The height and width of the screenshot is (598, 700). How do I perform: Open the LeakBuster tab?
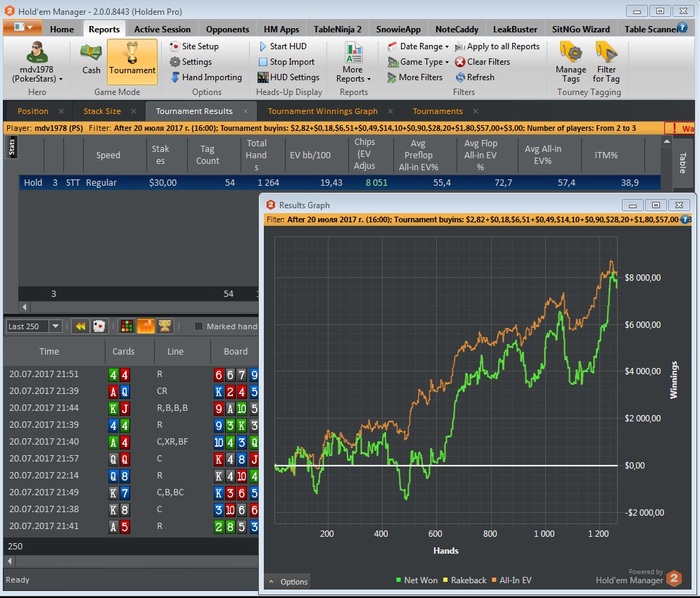(515, 29)
